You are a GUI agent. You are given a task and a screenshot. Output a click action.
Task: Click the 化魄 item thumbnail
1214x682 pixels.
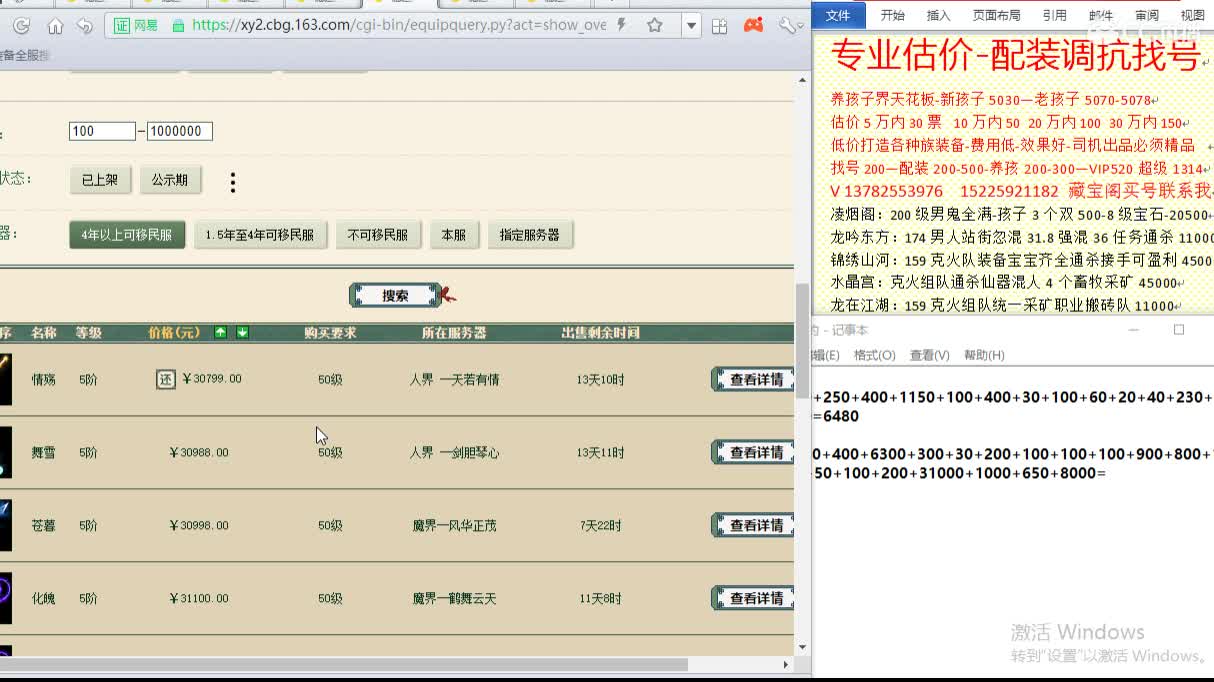click(x=5, y=598)
